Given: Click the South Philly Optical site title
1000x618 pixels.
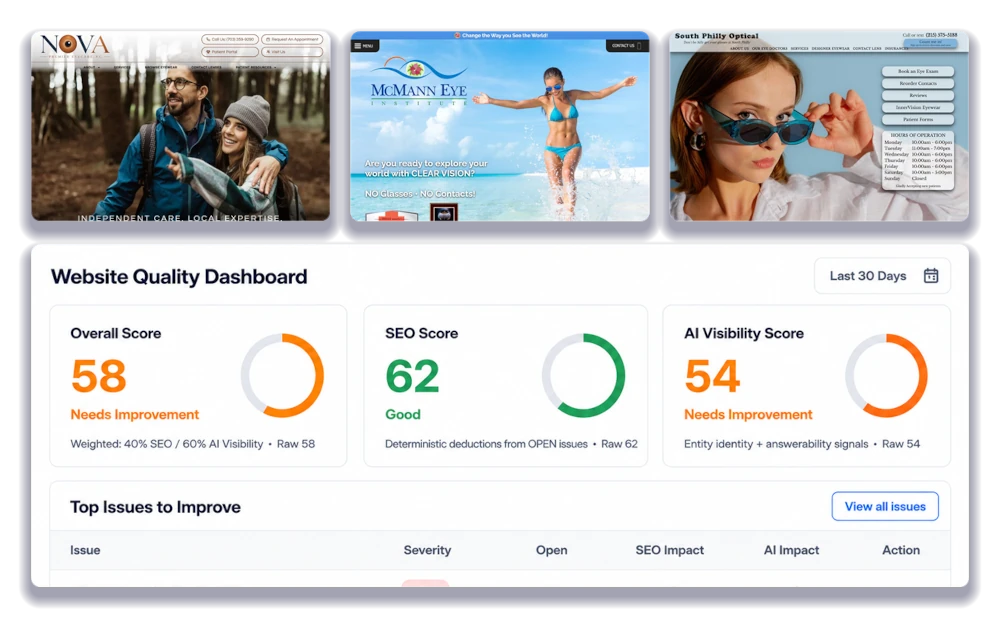Looking at the screenshot, I should tap(716, 36).
